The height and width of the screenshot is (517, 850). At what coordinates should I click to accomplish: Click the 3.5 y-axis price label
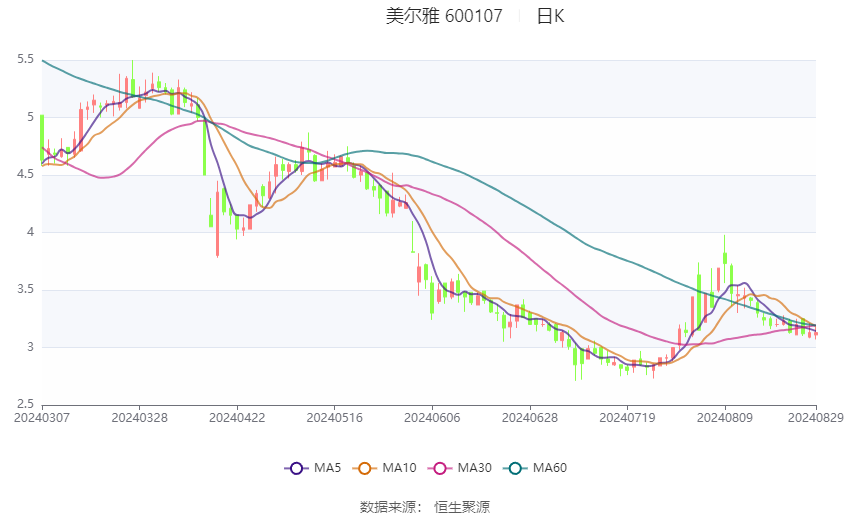coord(25,289)
